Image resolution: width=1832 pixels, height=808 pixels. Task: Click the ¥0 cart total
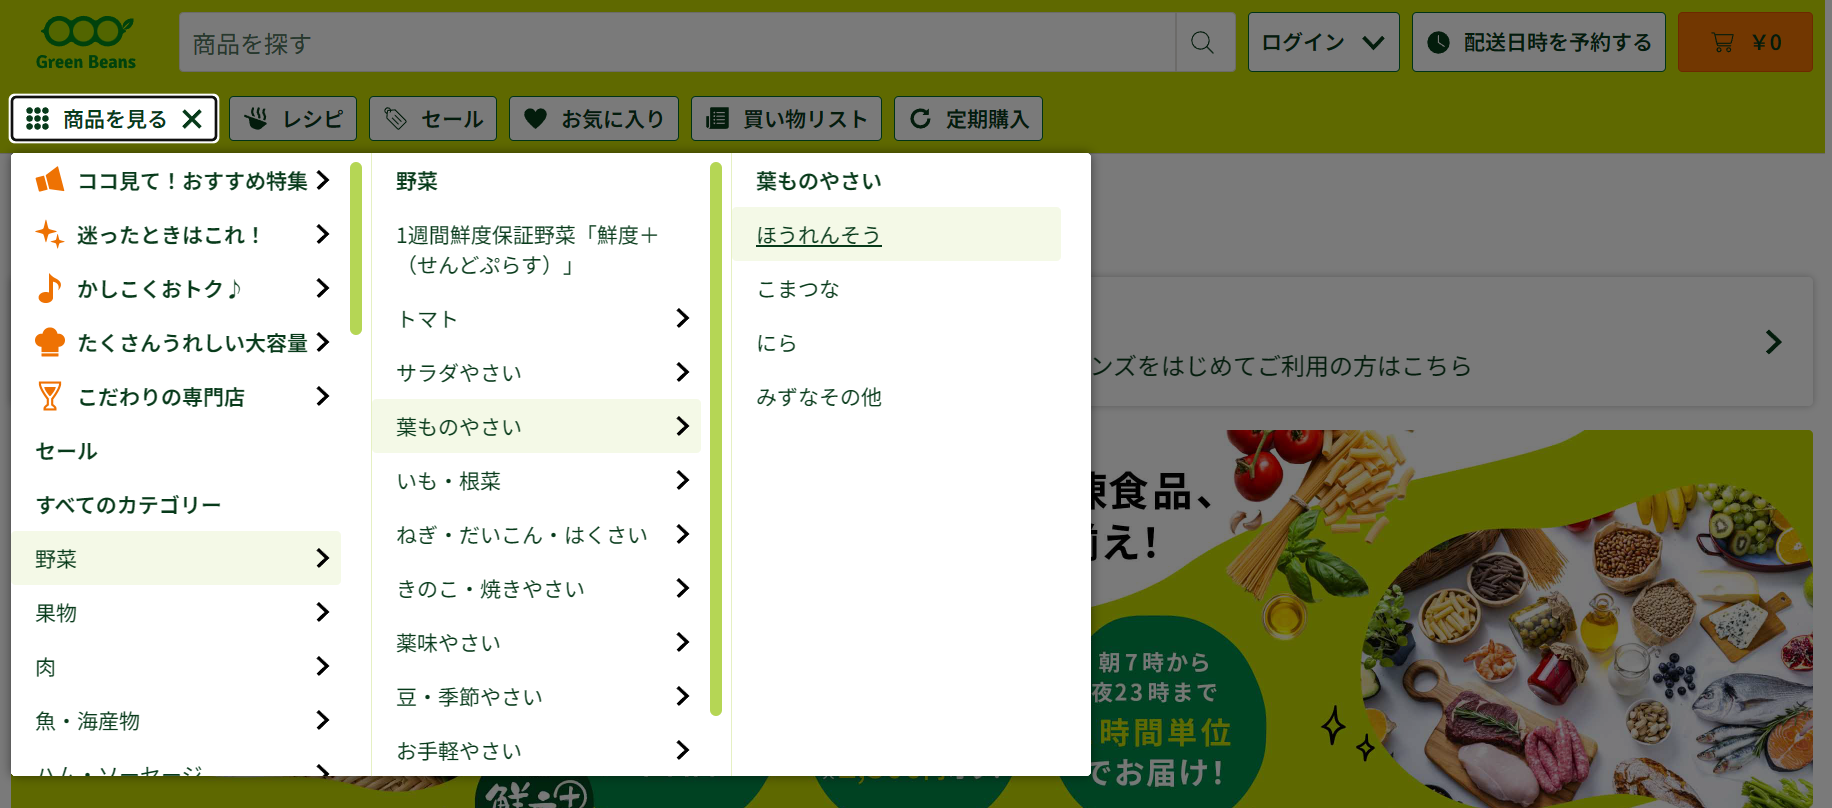pyautogui.click(x=1767, y=42)
